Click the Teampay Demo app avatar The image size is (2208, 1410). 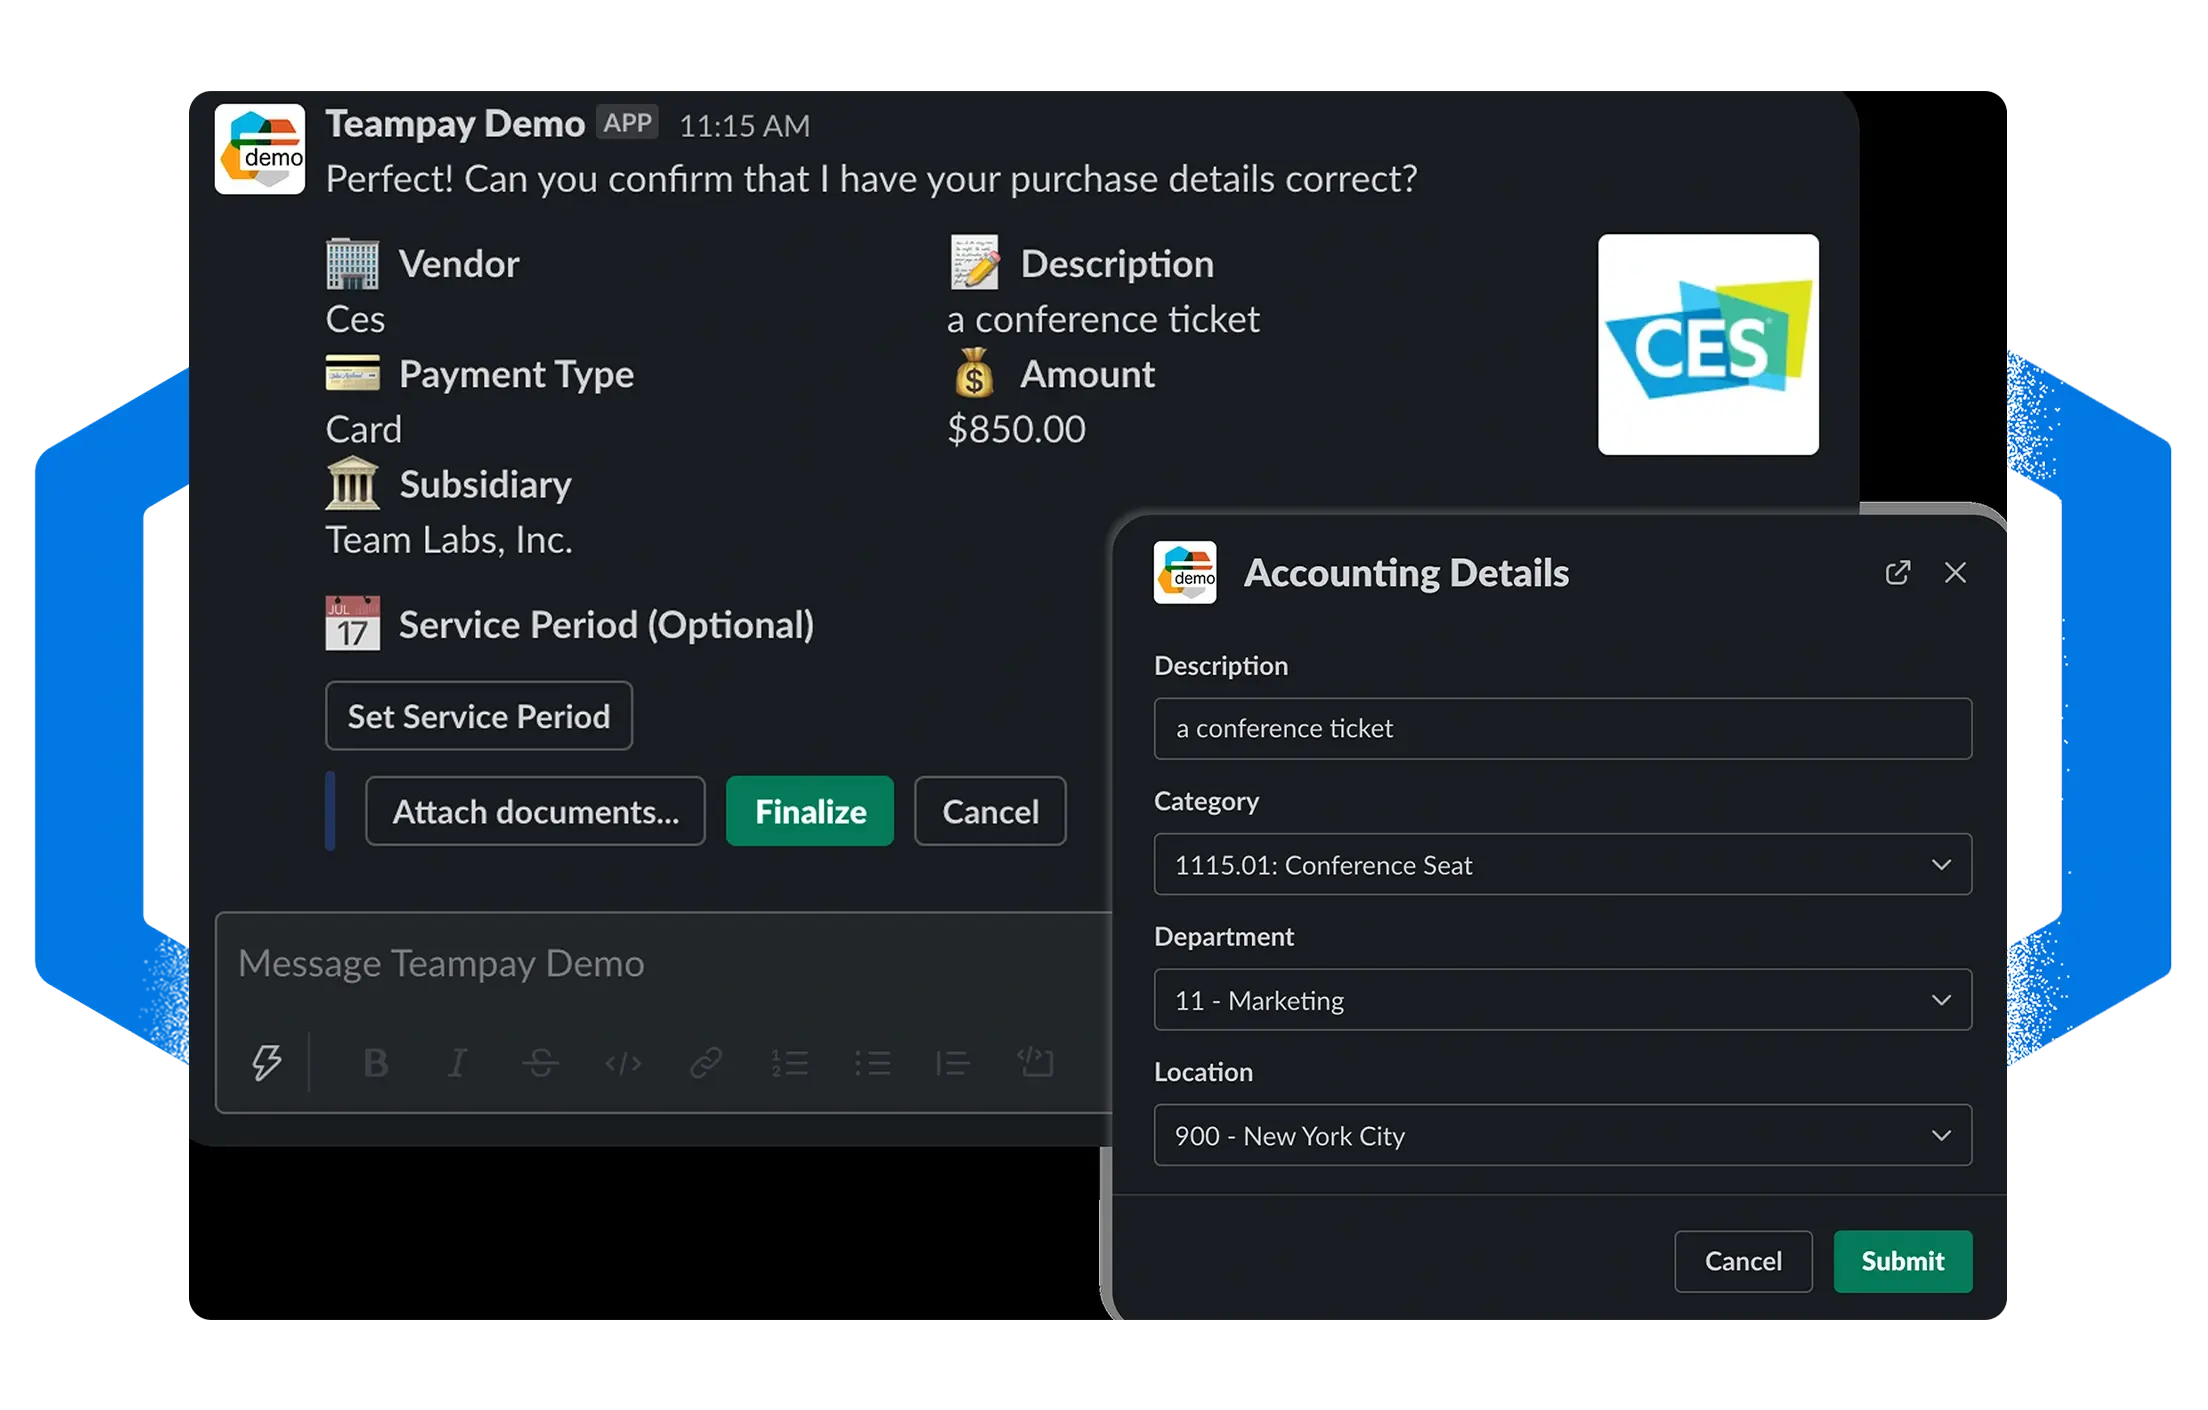point(260,149)
